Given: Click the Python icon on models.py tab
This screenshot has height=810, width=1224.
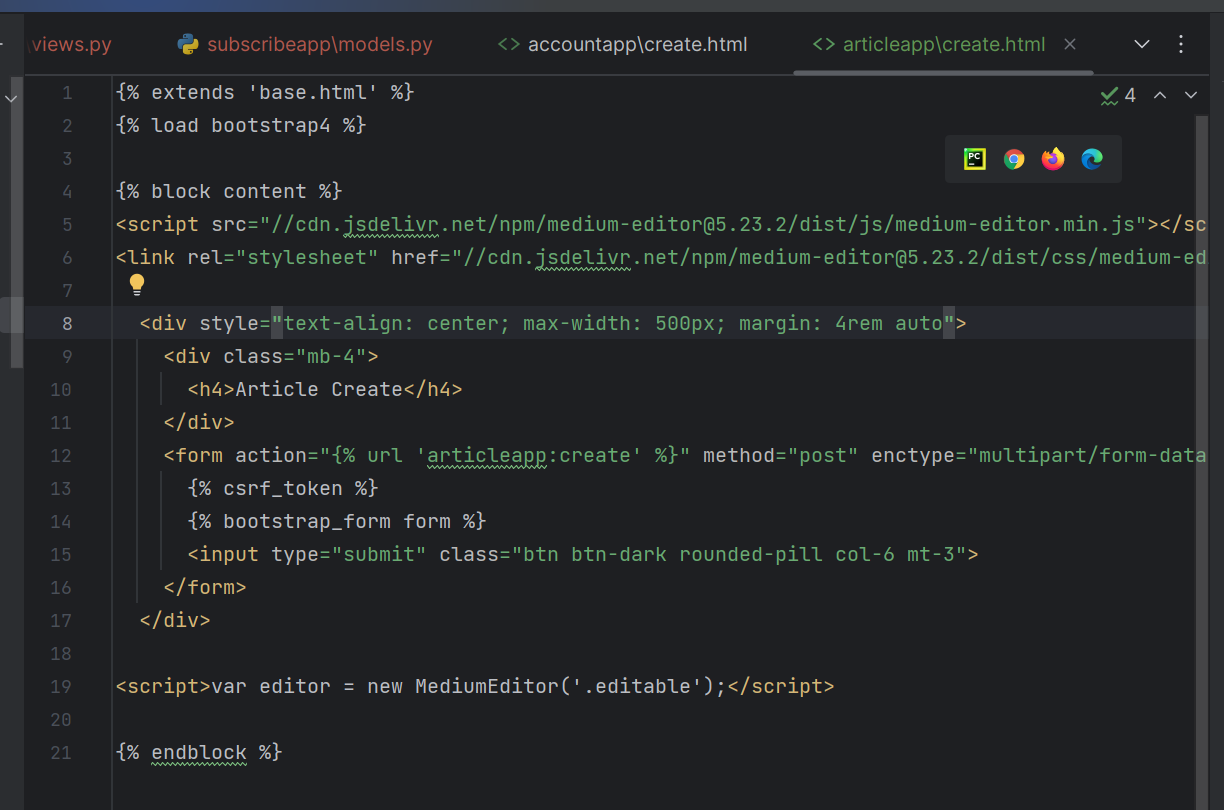Looking at the screenshot, I should coord(187,44).
